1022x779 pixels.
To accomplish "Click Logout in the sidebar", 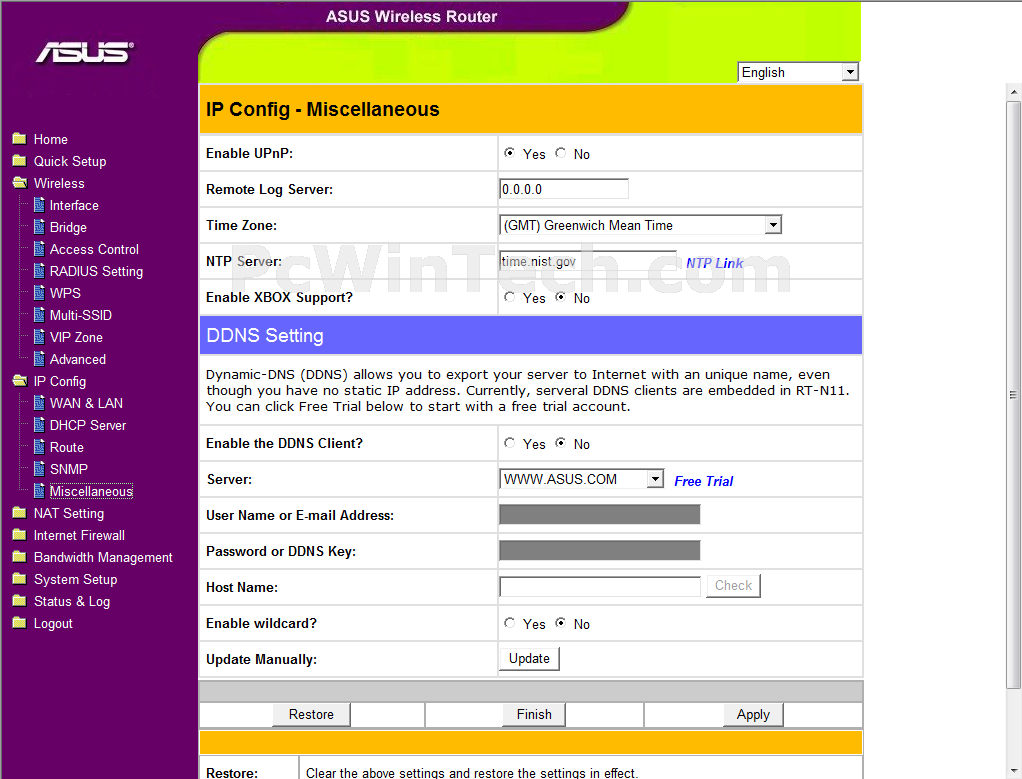I will point(53,623).
